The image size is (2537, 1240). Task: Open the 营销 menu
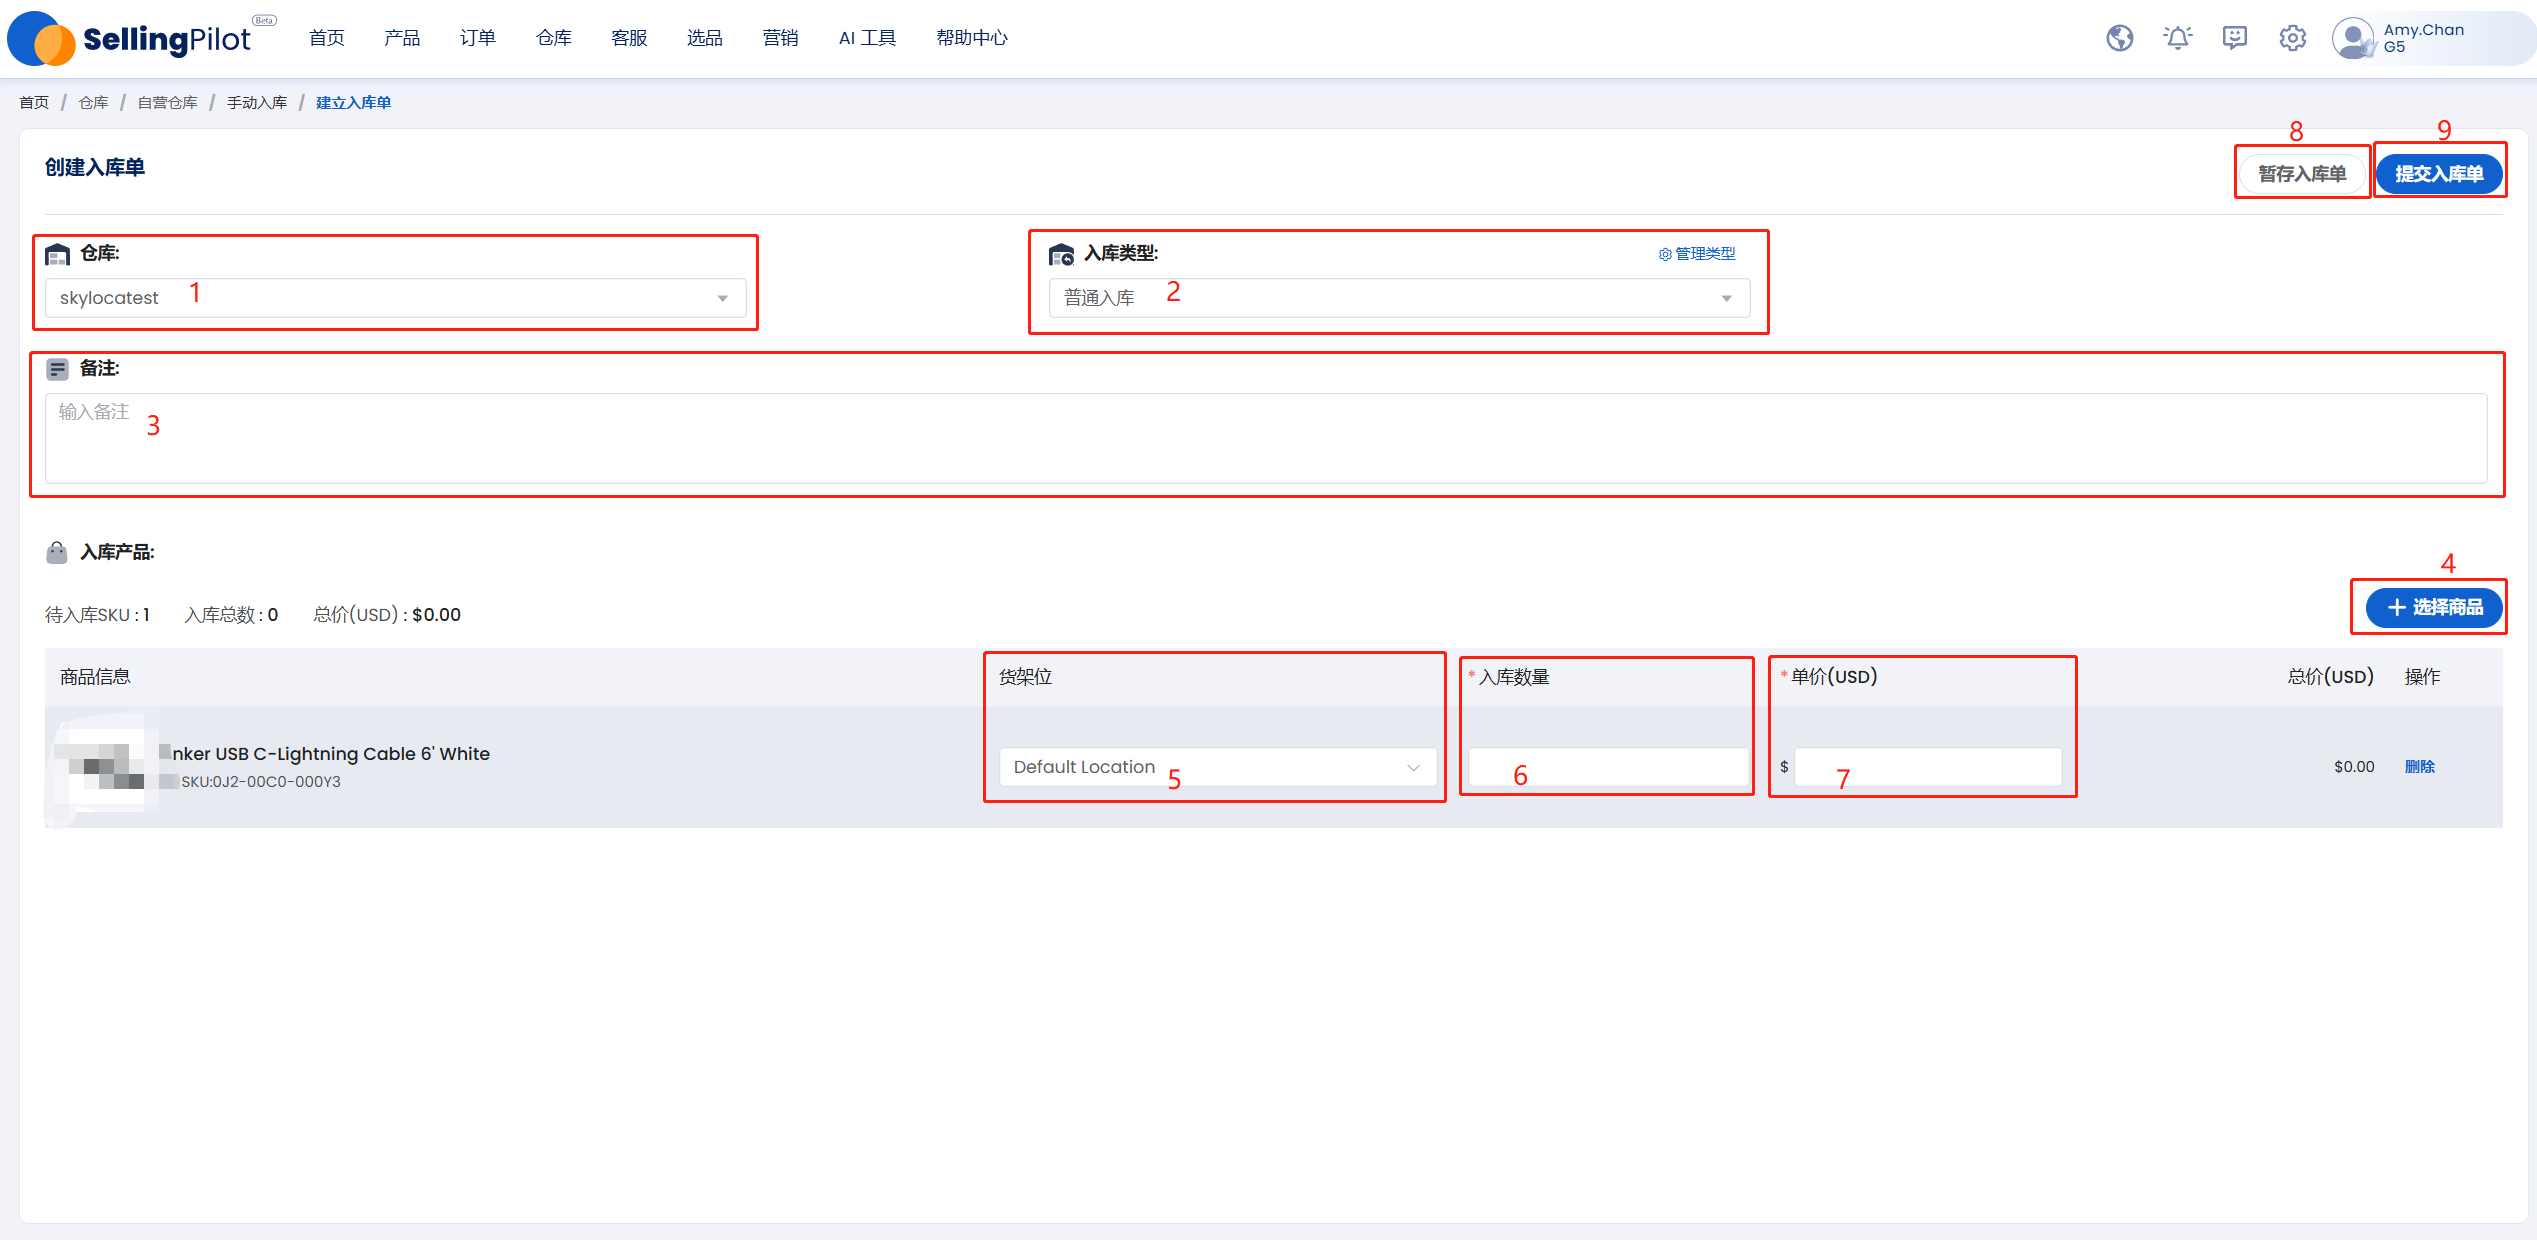pyautogui.click(x=780, y=38)
